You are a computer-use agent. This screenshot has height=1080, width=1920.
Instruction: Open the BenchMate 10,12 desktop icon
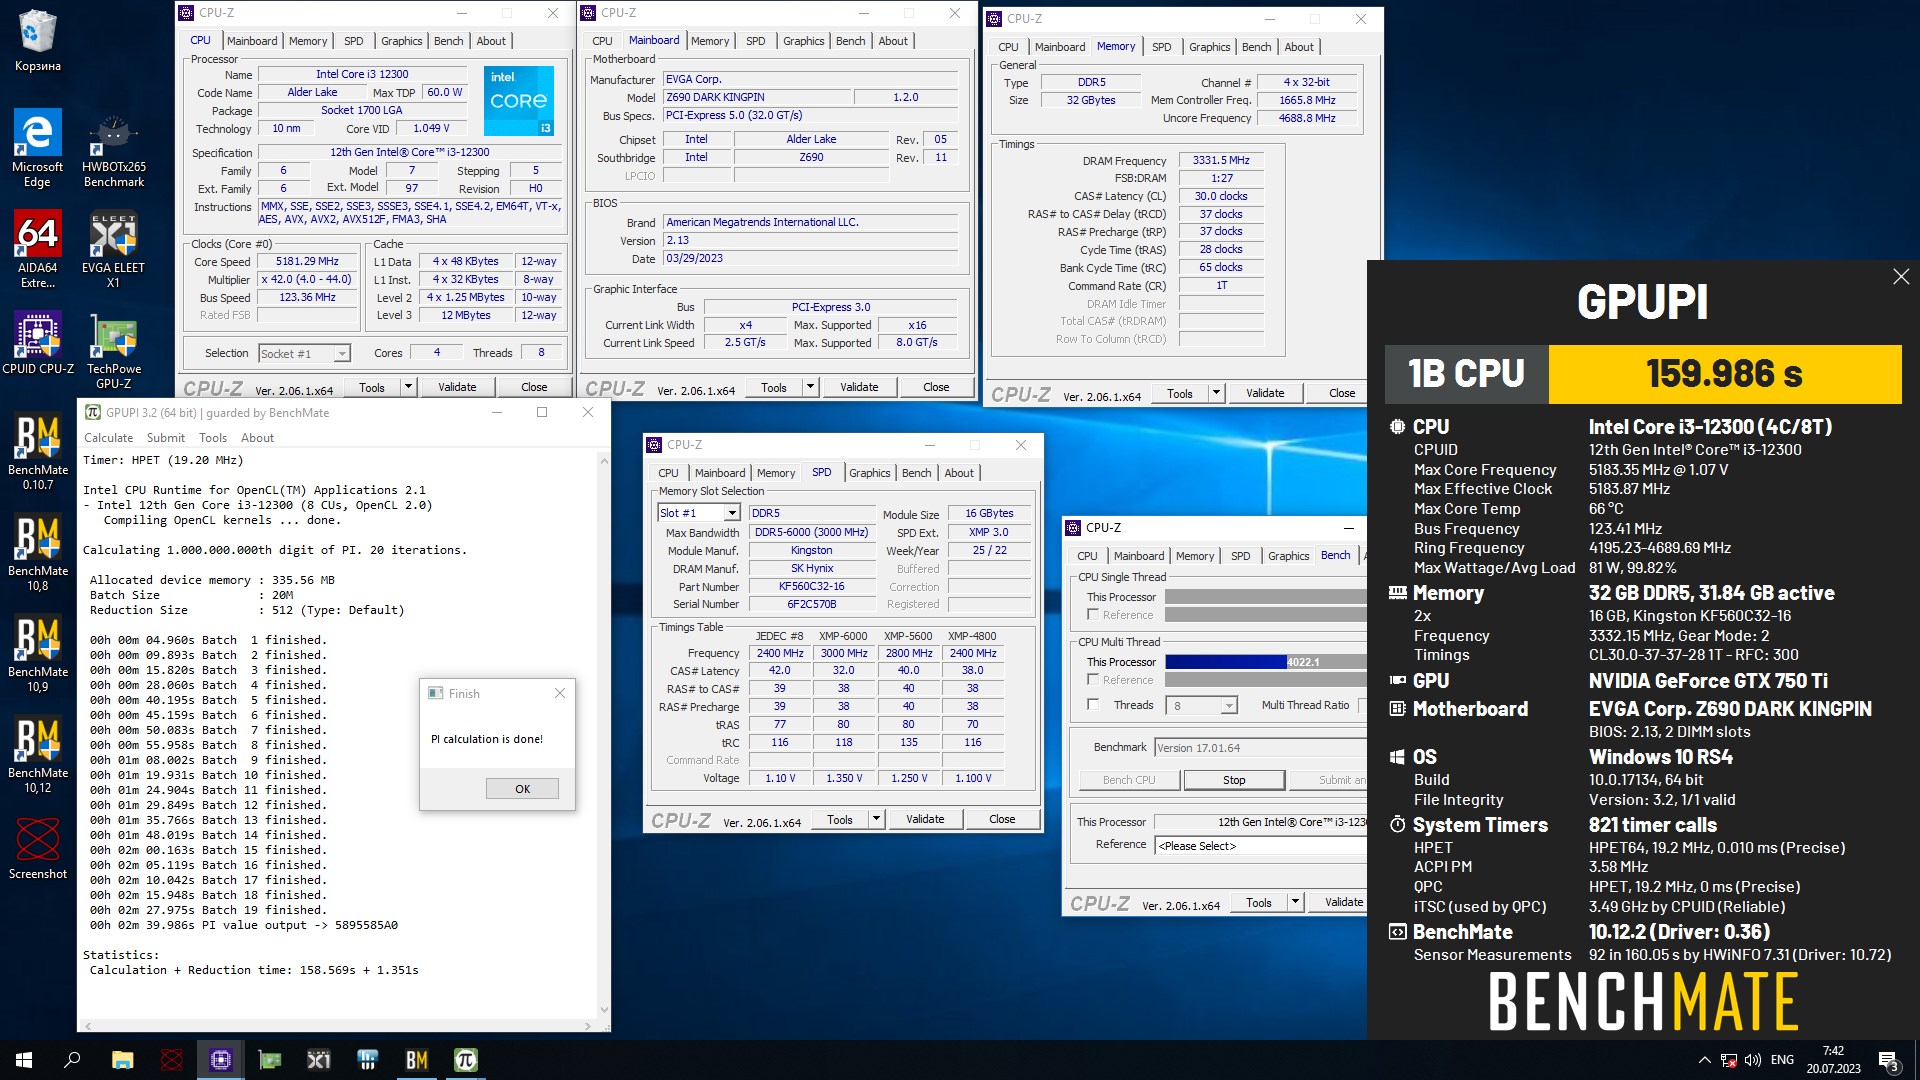coord(37,755)
